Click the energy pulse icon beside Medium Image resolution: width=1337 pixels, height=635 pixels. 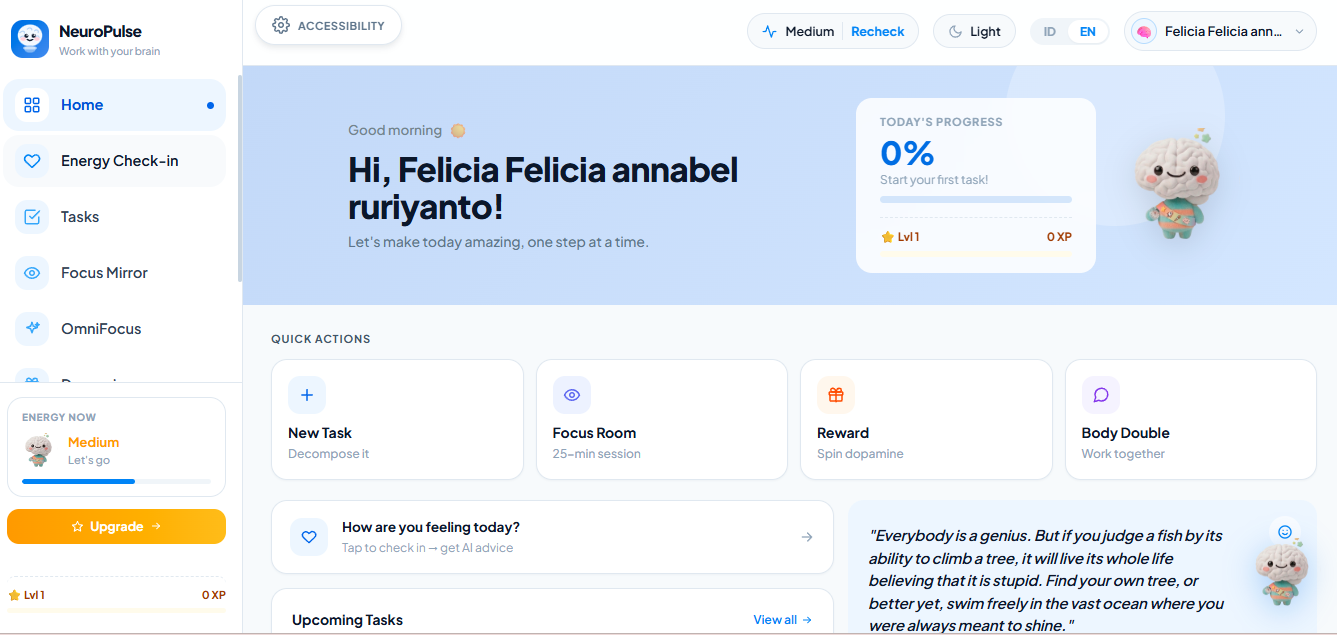(769, 31)
